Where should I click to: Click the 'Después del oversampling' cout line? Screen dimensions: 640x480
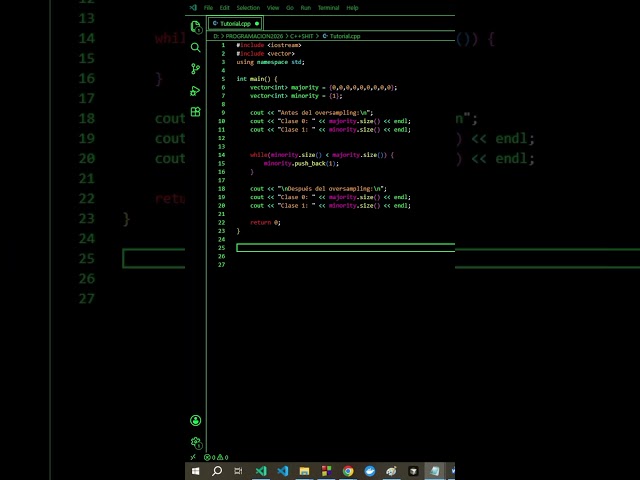click(x=318, y=189)
